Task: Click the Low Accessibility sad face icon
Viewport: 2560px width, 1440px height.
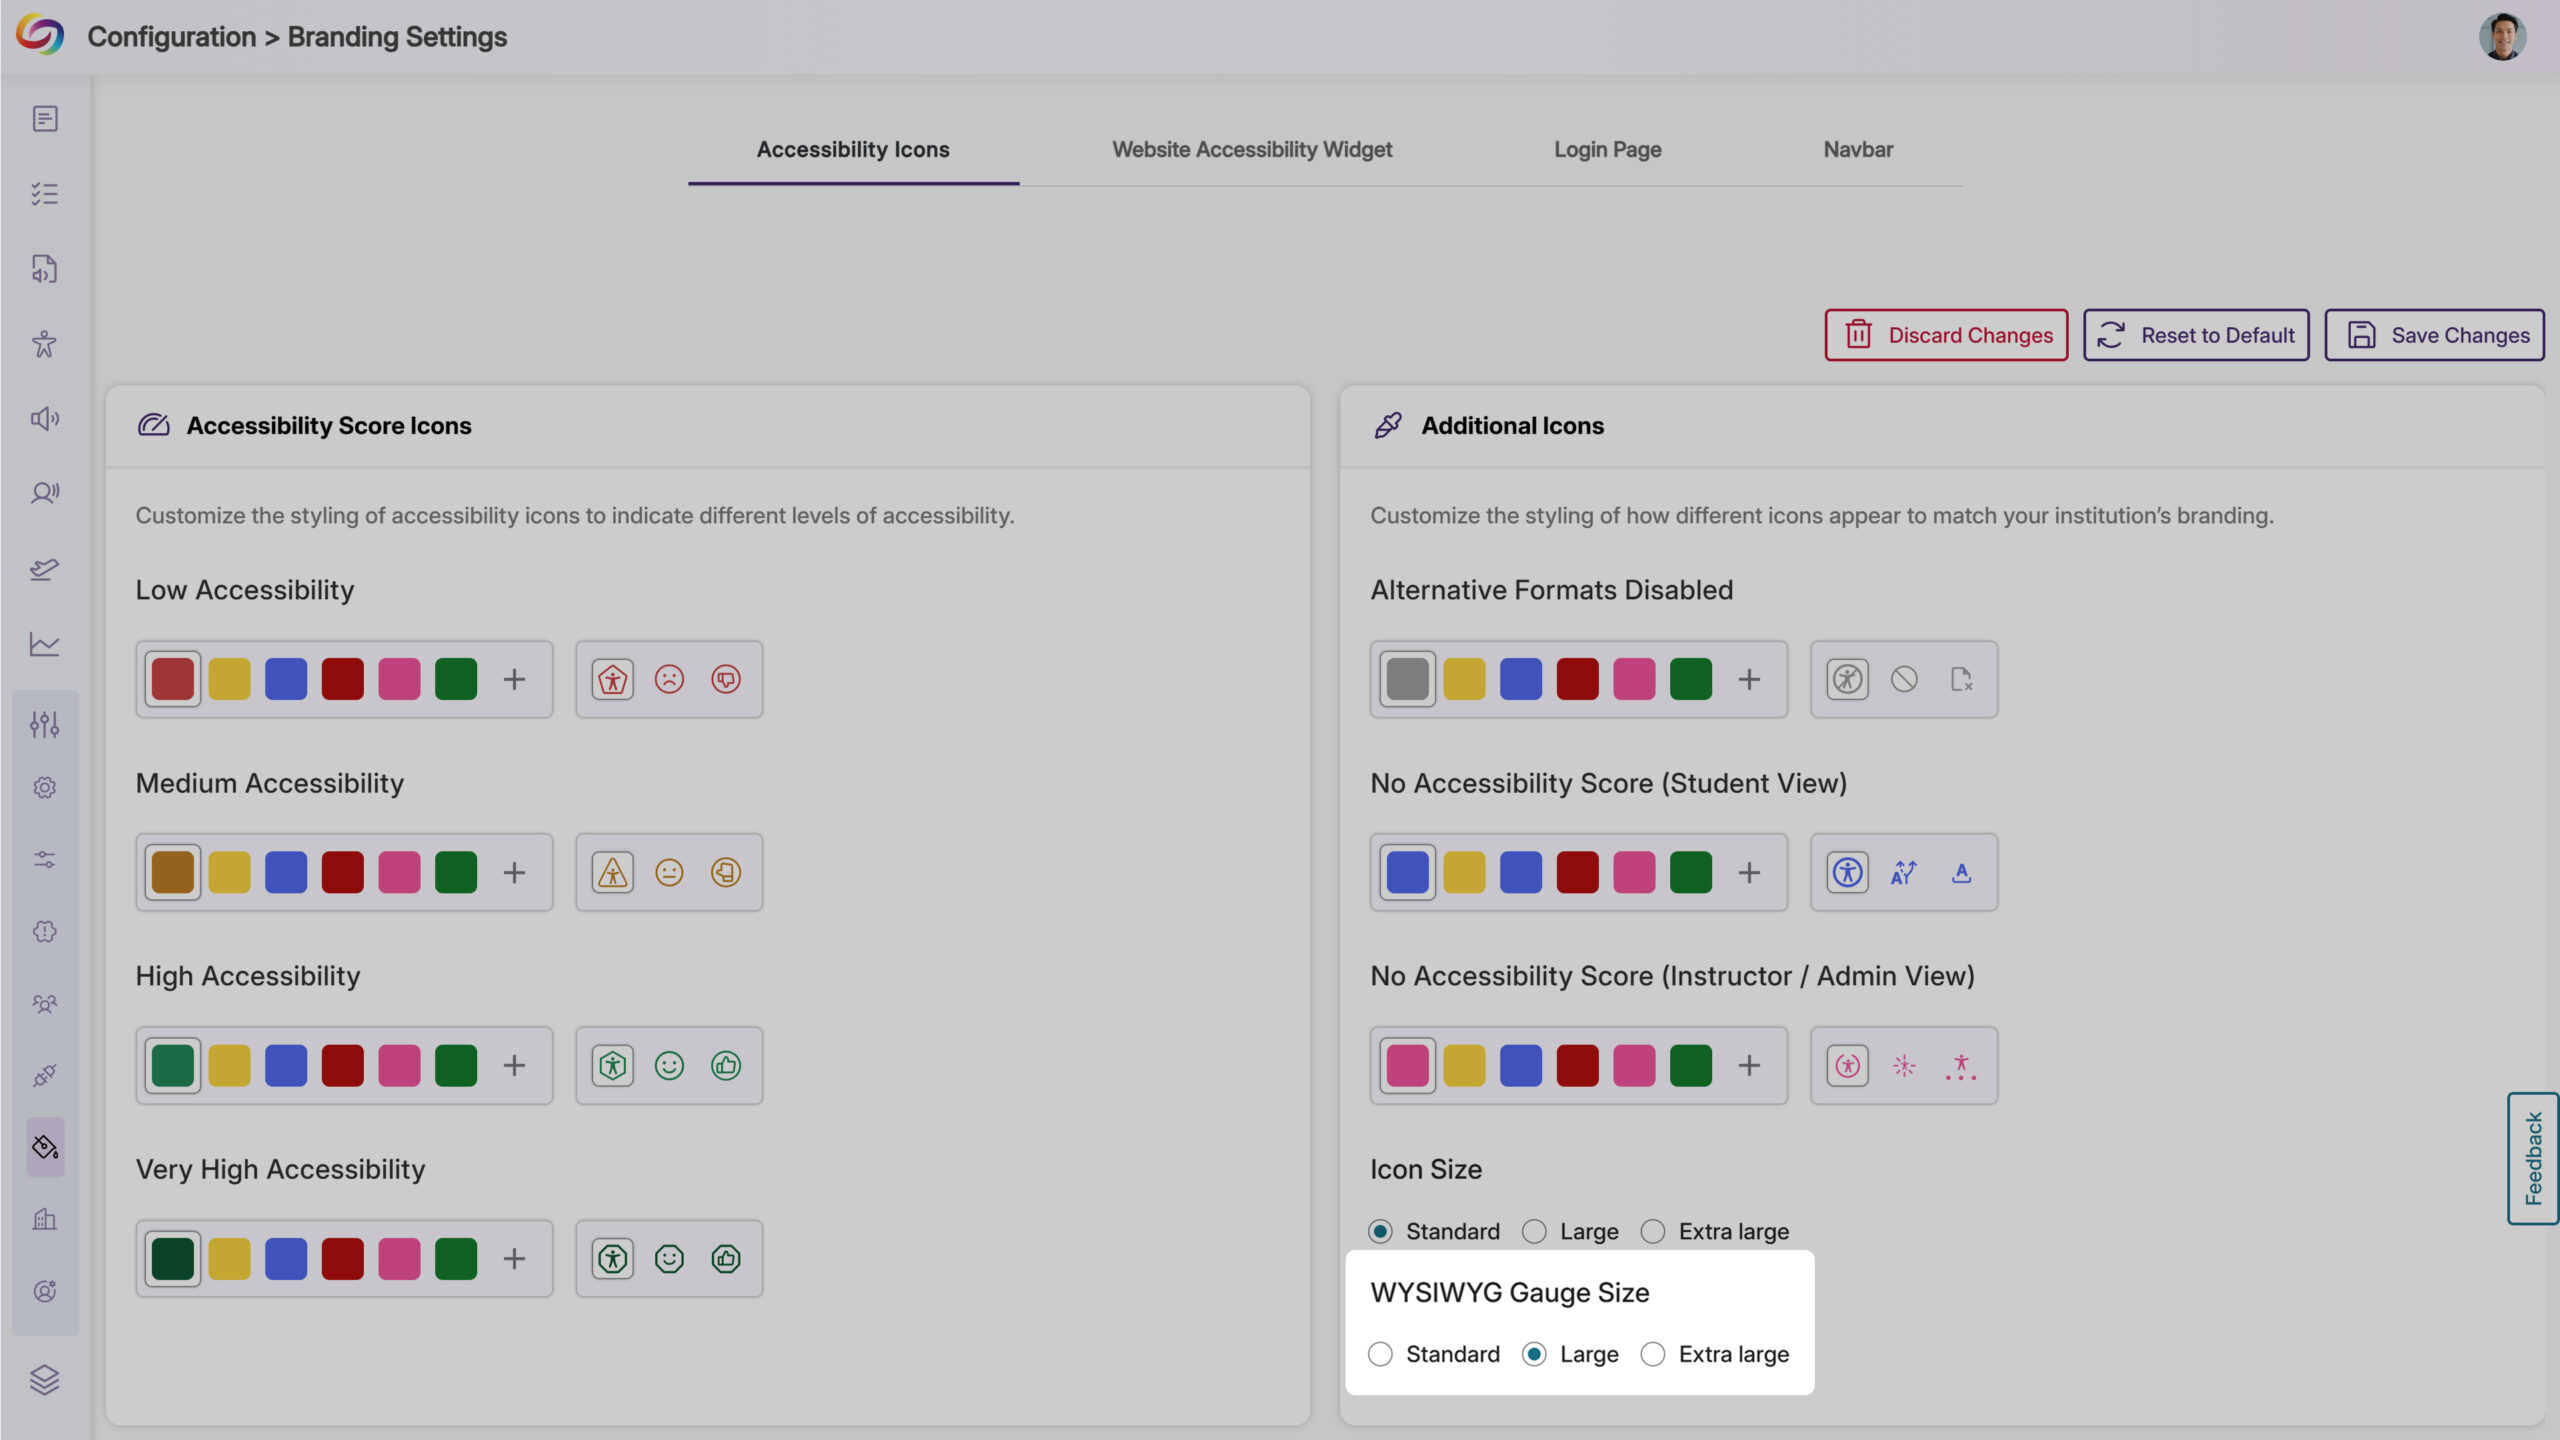Action: pyautogui.click(x=668, y=679)
